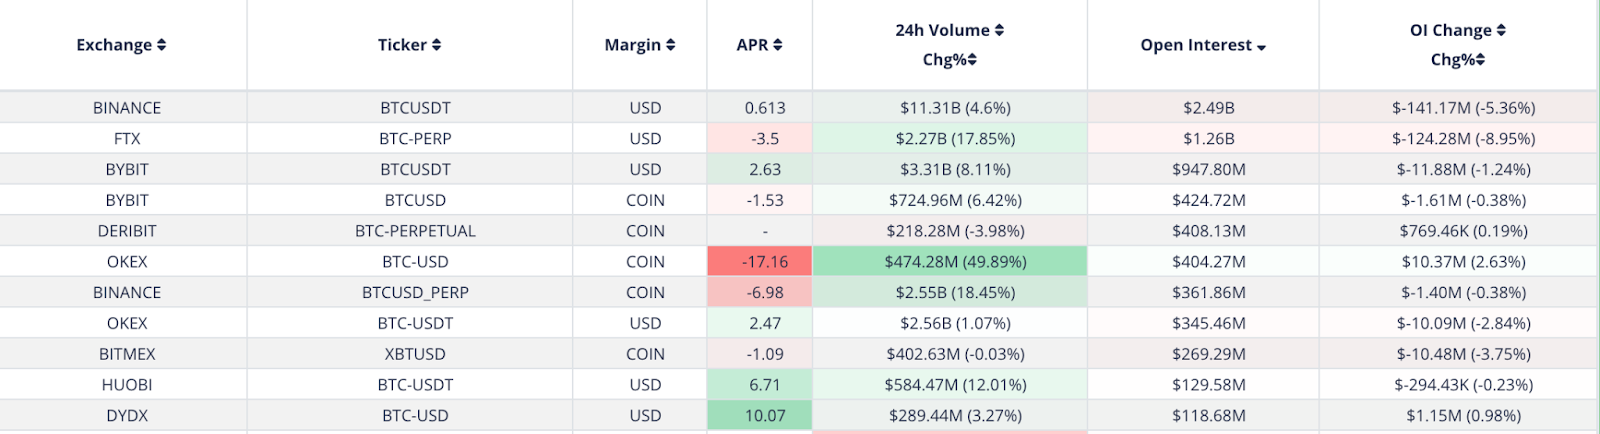Sort by Margin using its sort arrows
Viewport: 1600px width, 434px height.
(670, 45)
